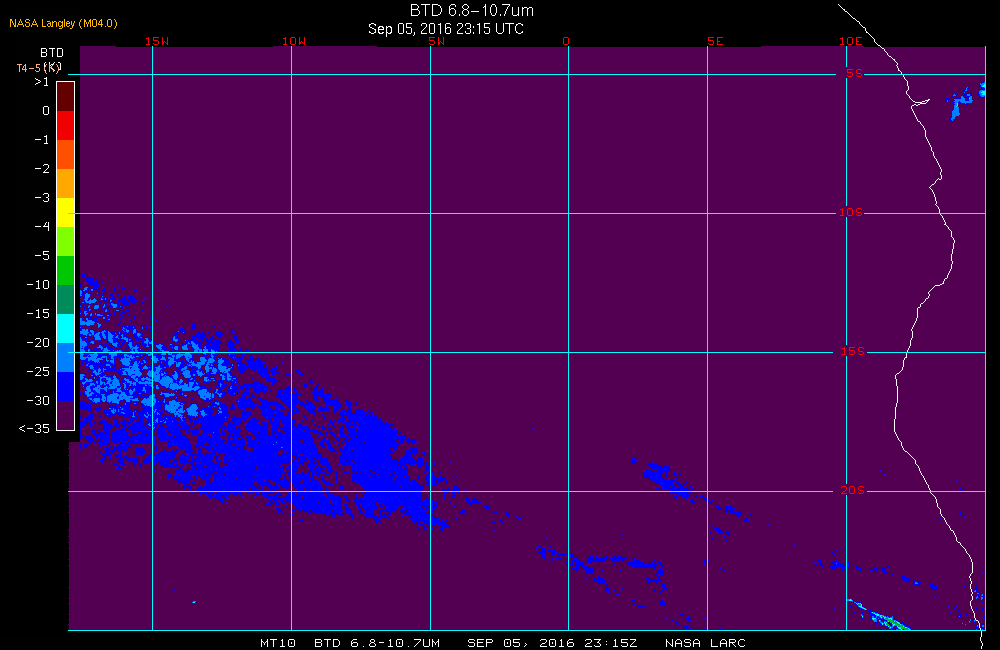The width and height of the screenshot is (1000, 650).
Task: Click the 10W and 20S gridline intersection
Action: [x=291, y=491]
